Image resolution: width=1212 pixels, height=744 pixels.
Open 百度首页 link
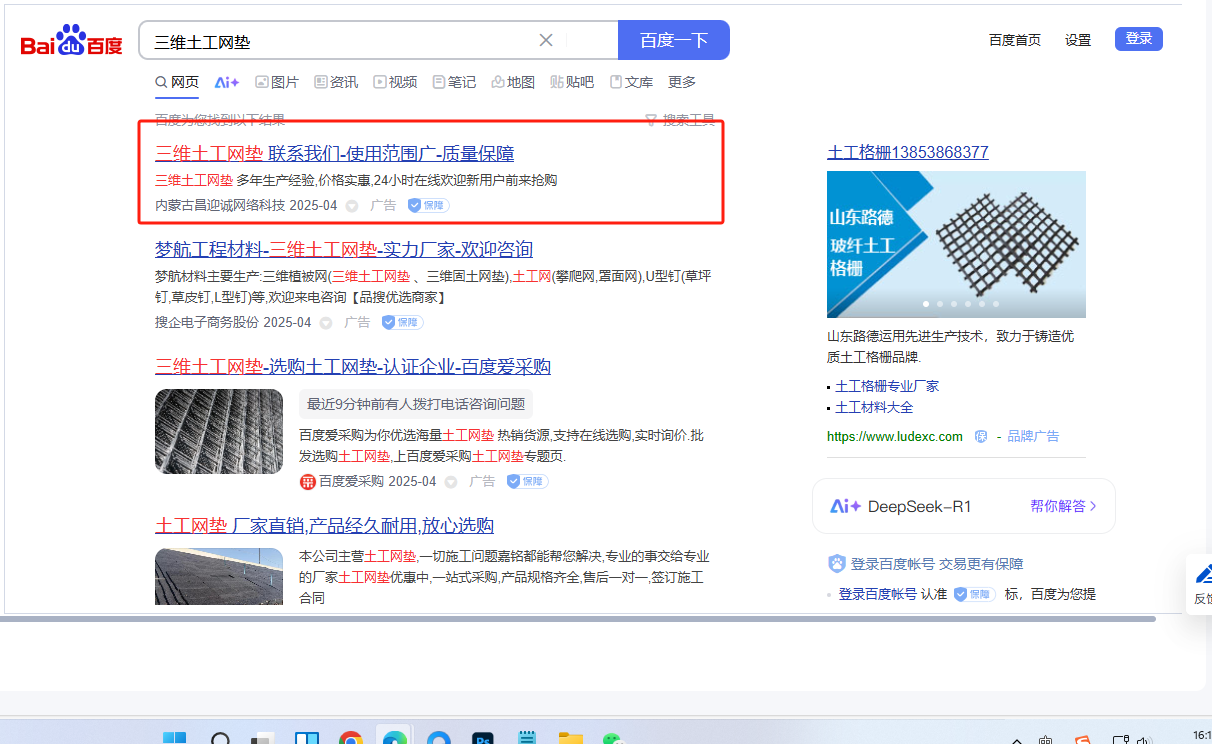(1015, 40)
